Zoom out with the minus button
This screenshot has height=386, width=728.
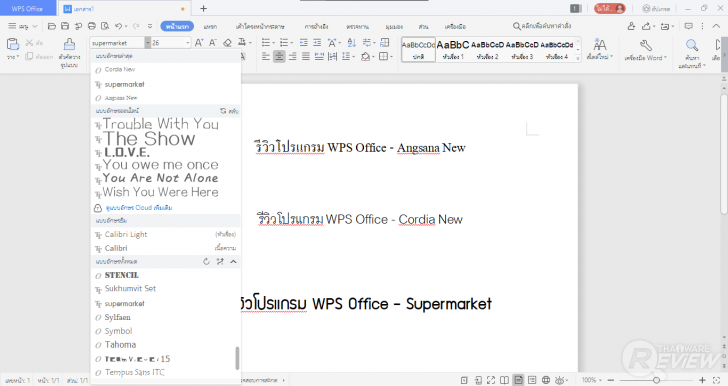[x=611, y=380]
